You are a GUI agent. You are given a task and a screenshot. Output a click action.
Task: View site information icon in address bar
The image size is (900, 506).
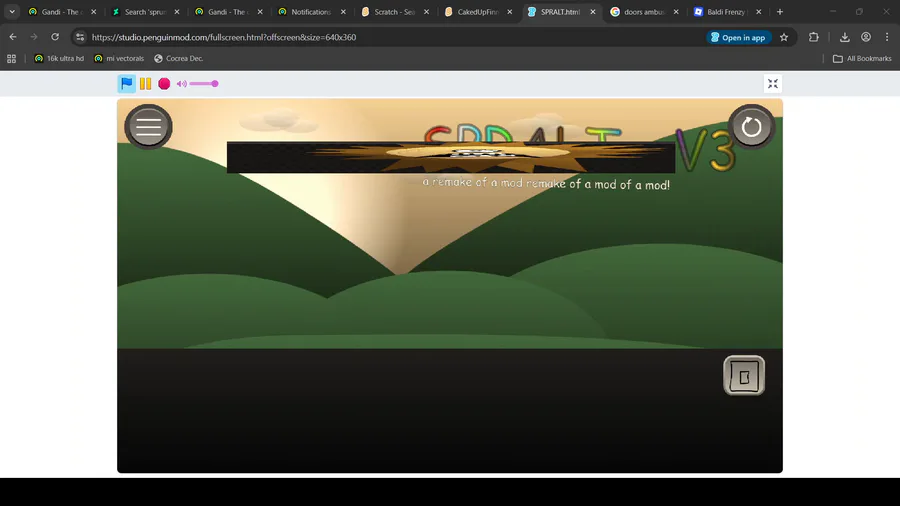click(80, 37)
